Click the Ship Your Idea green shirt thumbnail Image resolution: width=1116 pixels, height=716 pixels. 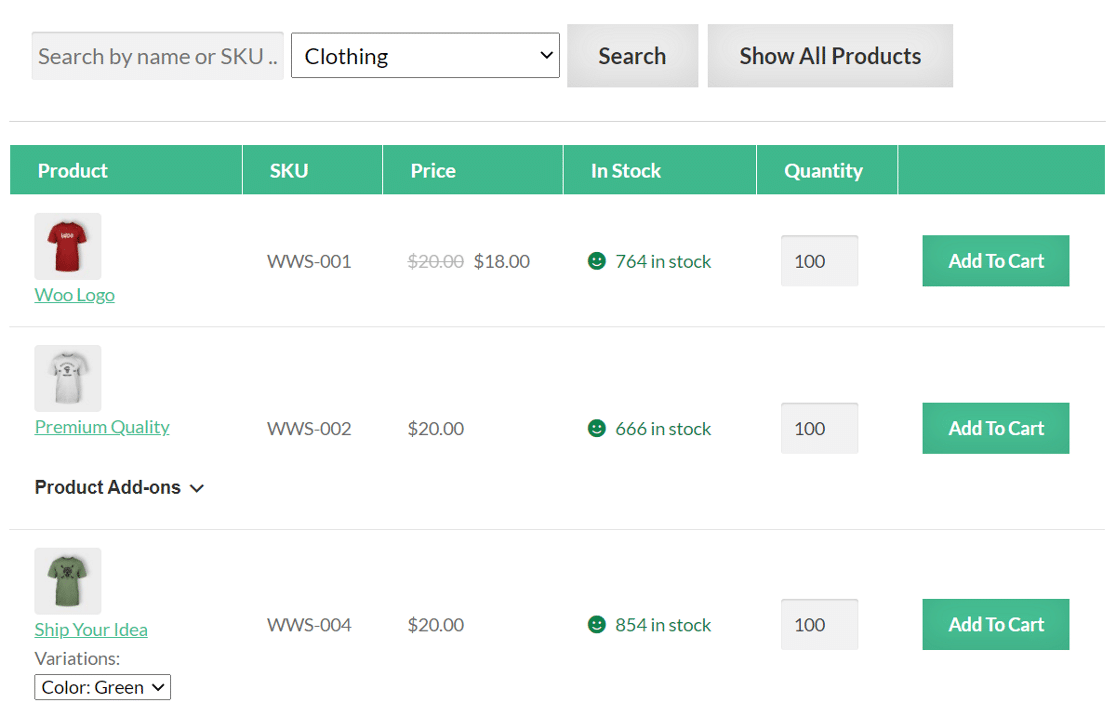(x=67, y=580)
